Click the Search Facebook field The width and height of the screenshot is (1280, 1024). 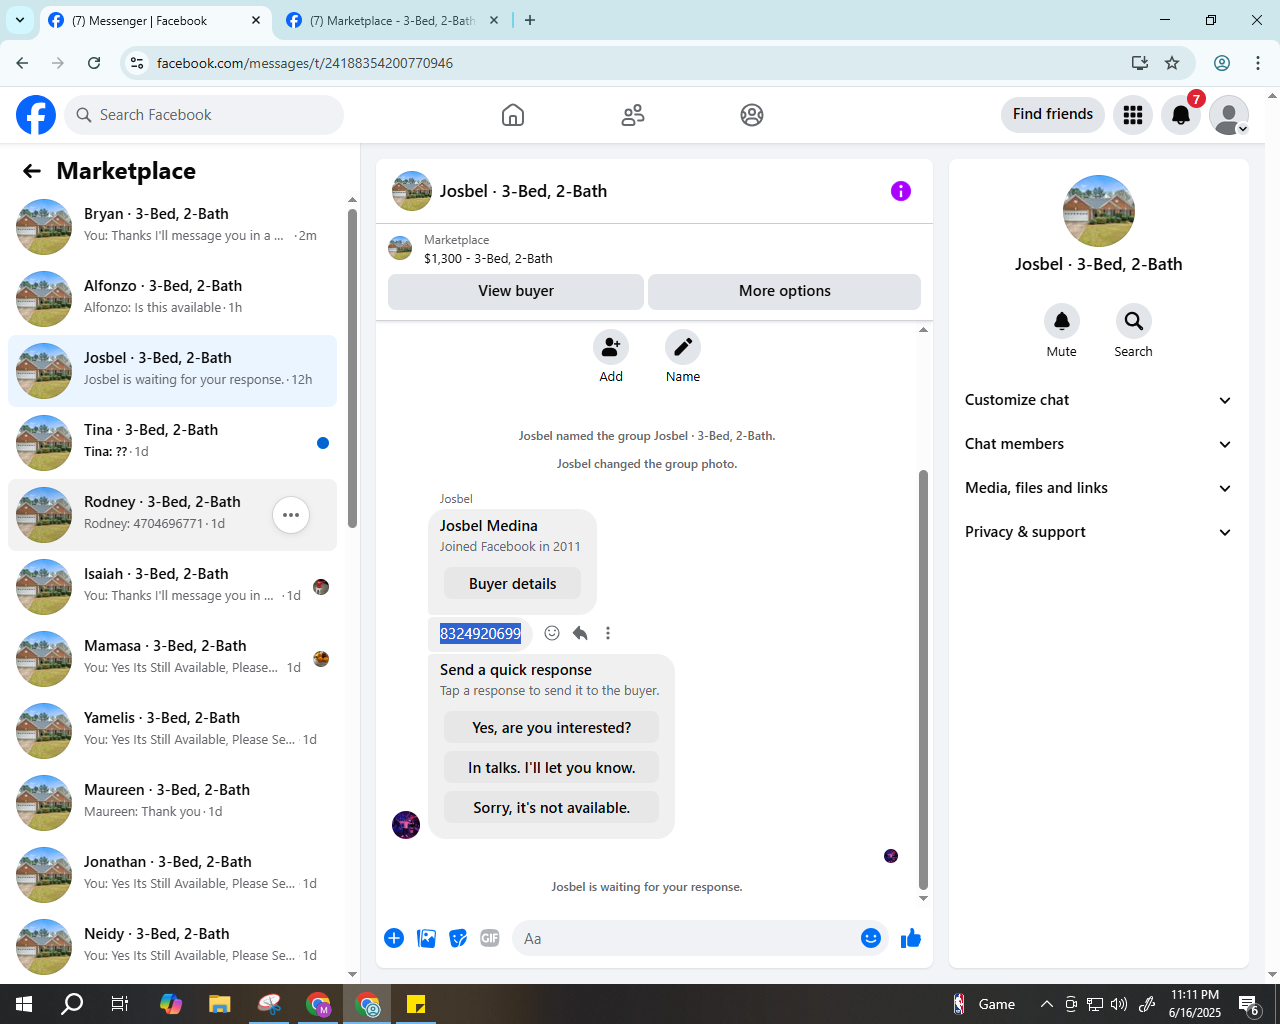click(204, 115)
